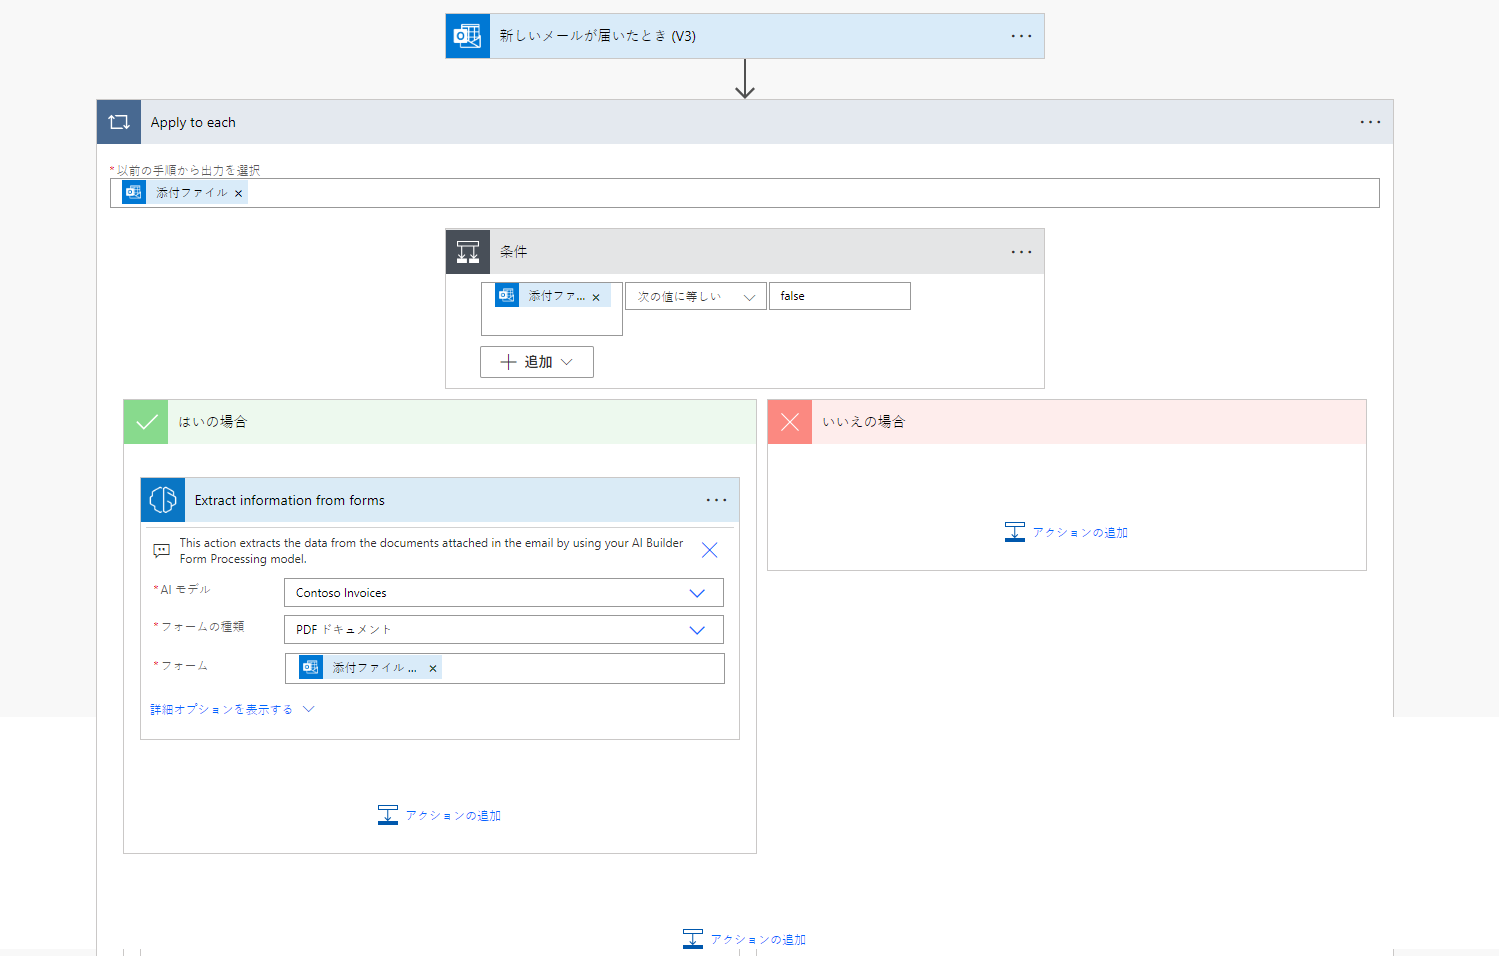Dismiss the action description note with the X
The height and width of the screenshot is (956, 1499).
pos(710,550)
